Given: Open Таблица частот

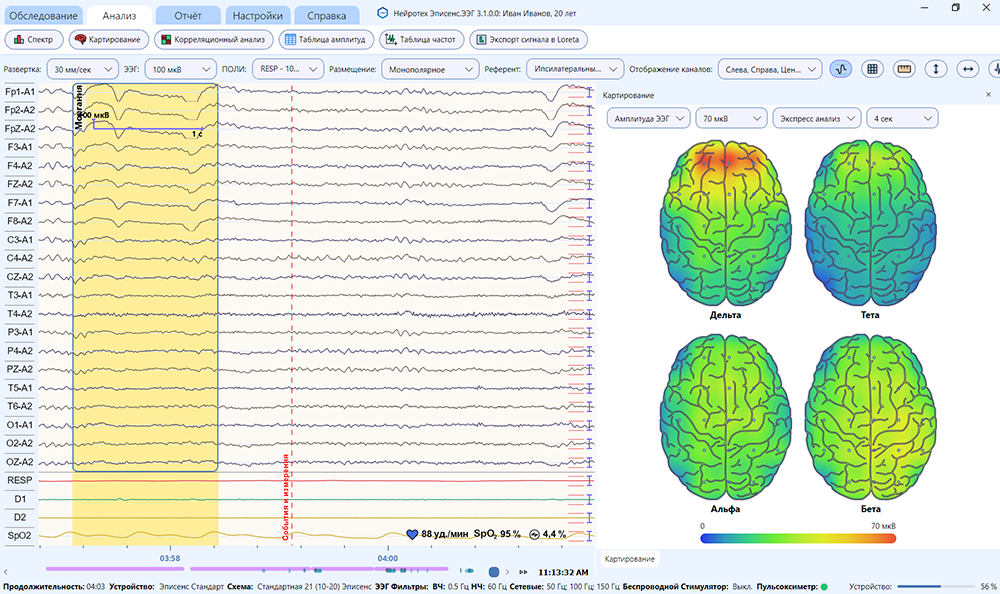Looking at the screenshot, I should click(x=422, y=40).
